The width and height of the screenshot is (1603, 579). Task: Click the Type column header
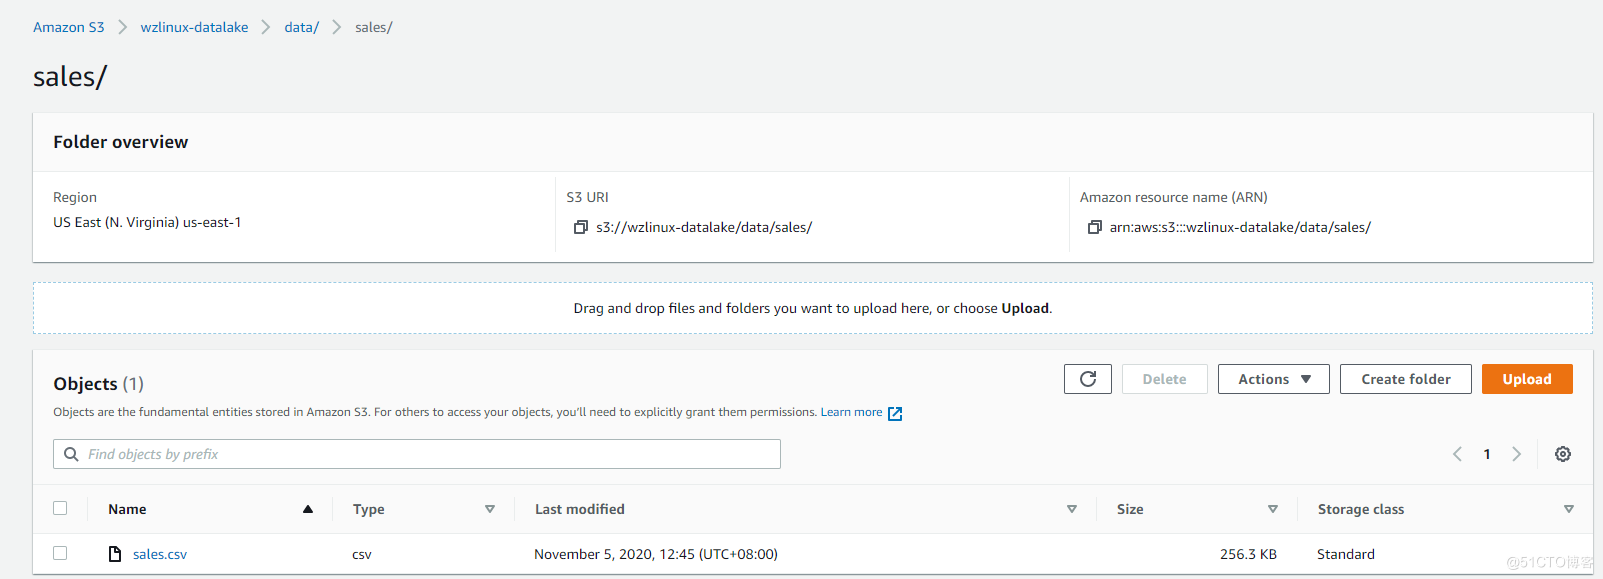[x=369, y=509]
